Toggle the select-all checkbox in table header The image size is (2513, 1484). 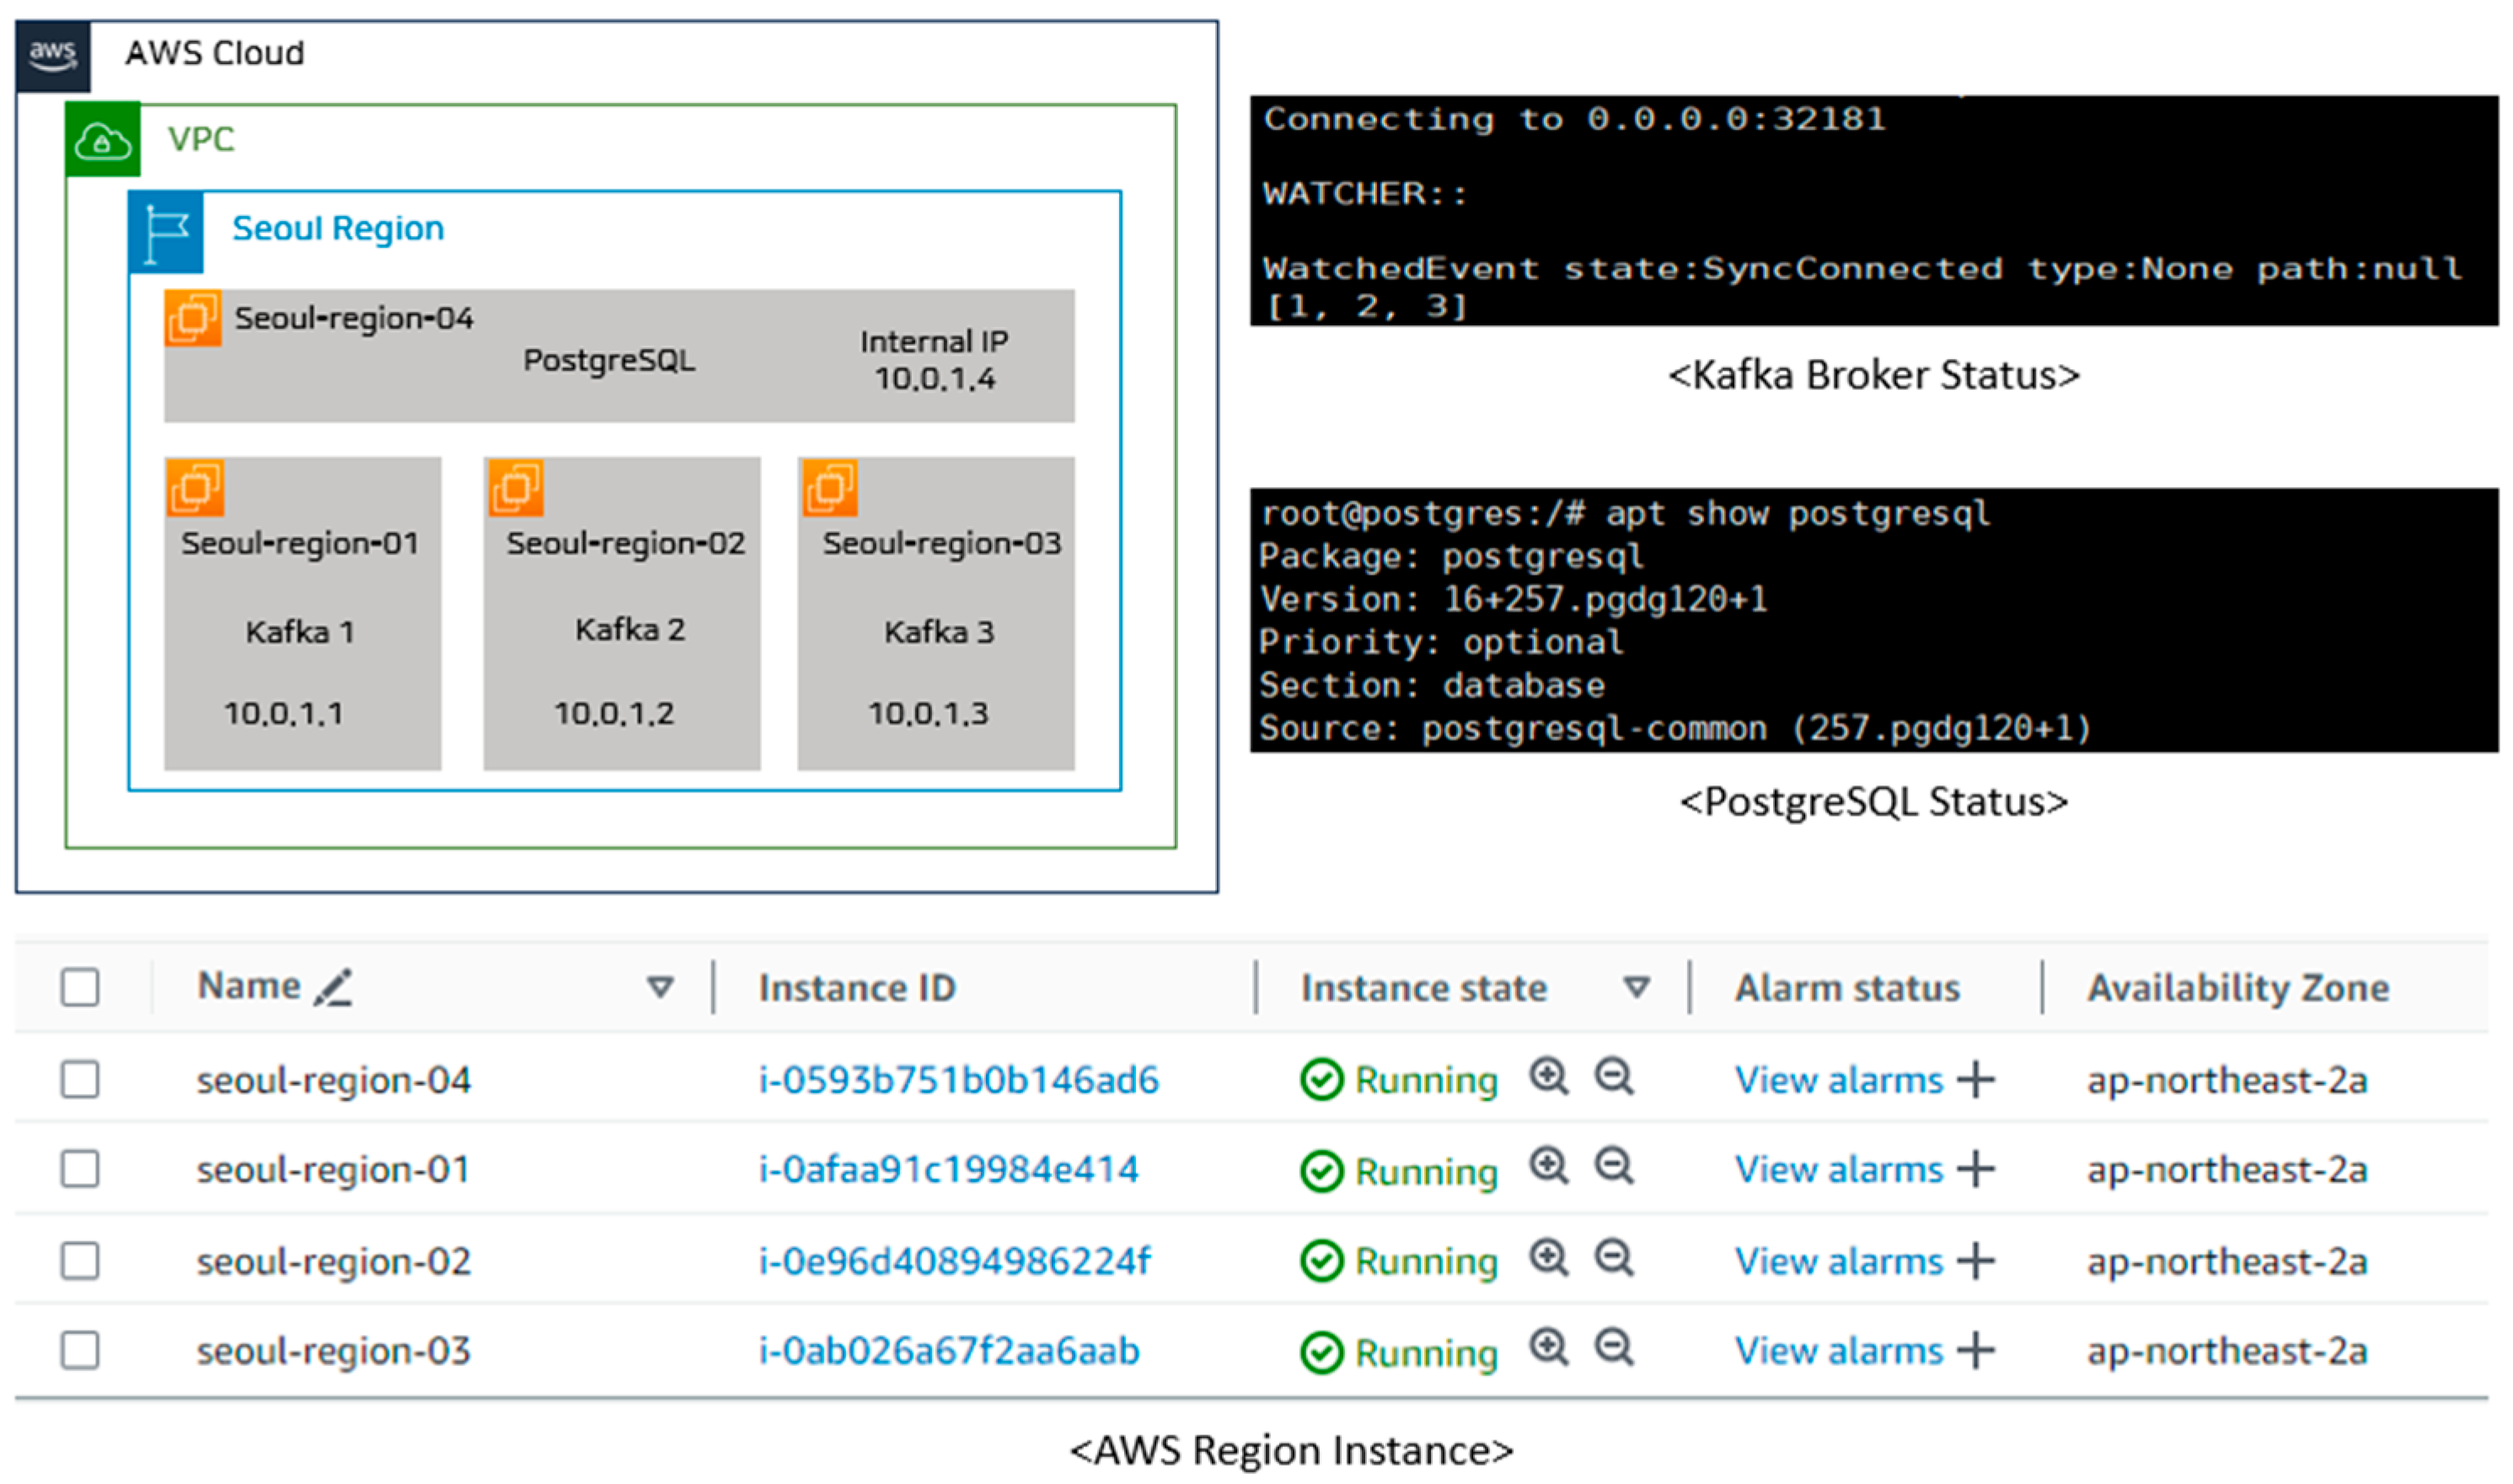(80, 987)
